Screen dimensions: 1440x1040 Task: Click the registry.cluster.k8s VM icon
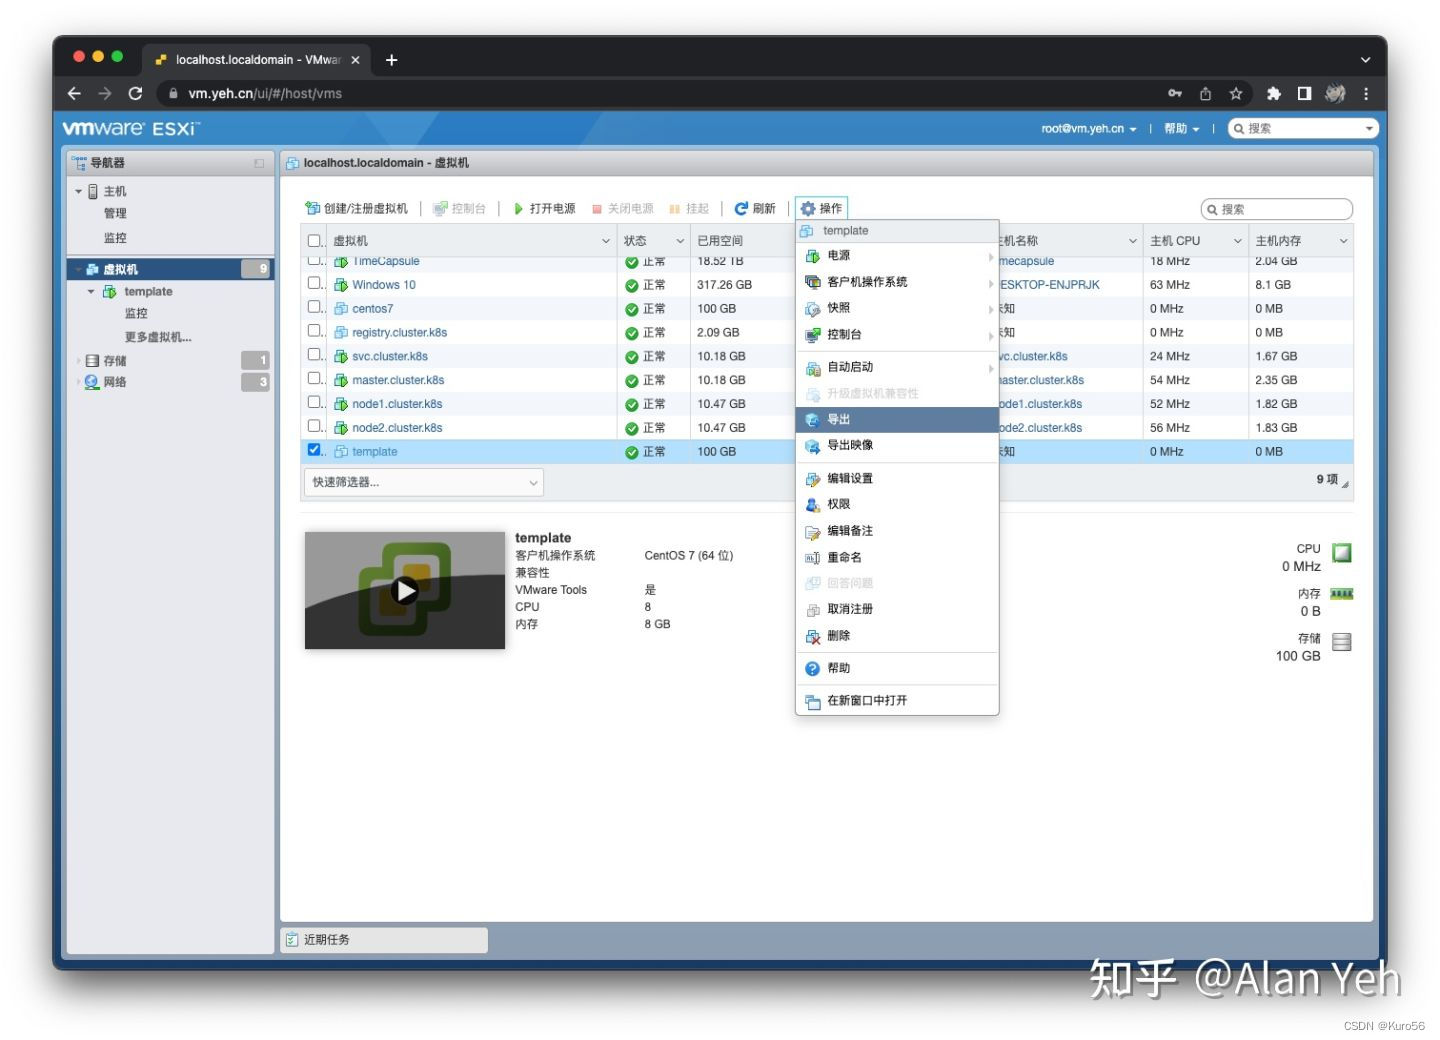(x=341, y=333)
